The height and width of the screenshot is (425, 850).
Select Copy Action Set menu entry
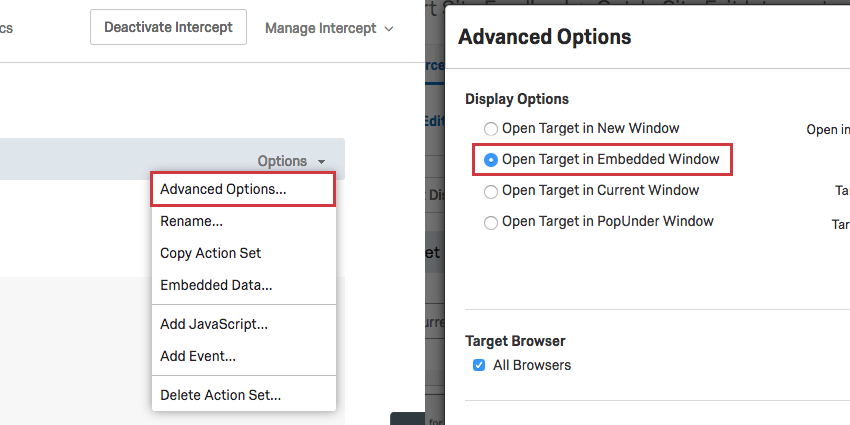tap(210, 253)
